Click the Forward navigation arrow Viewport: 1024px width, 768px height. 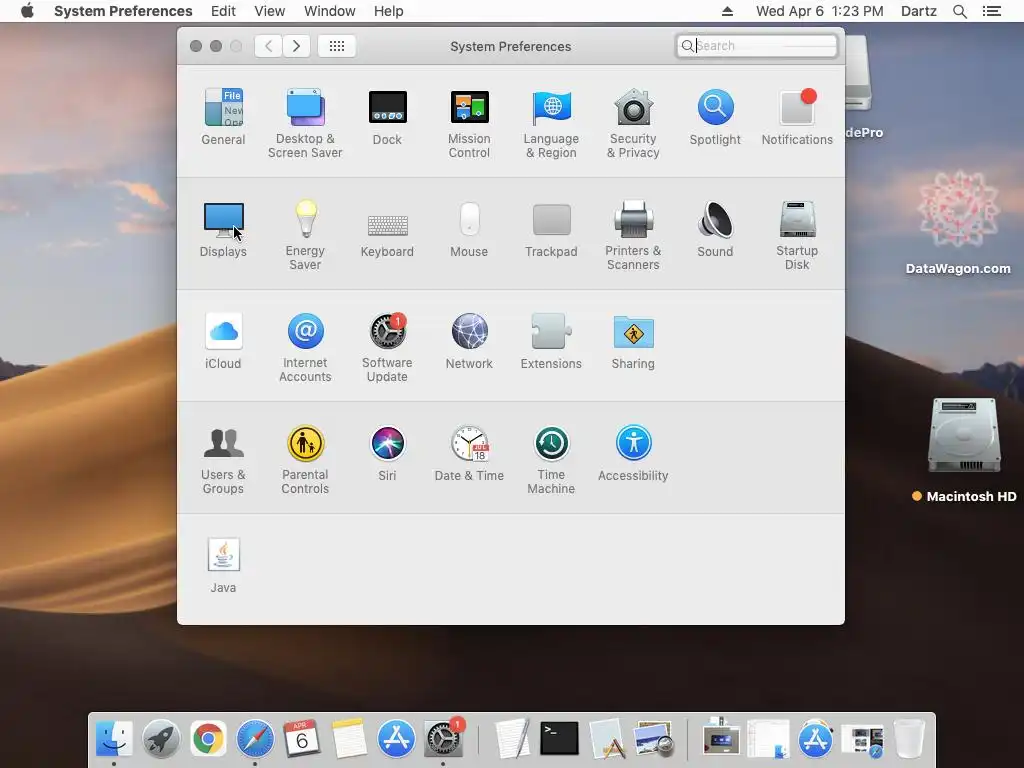(296, 46)
